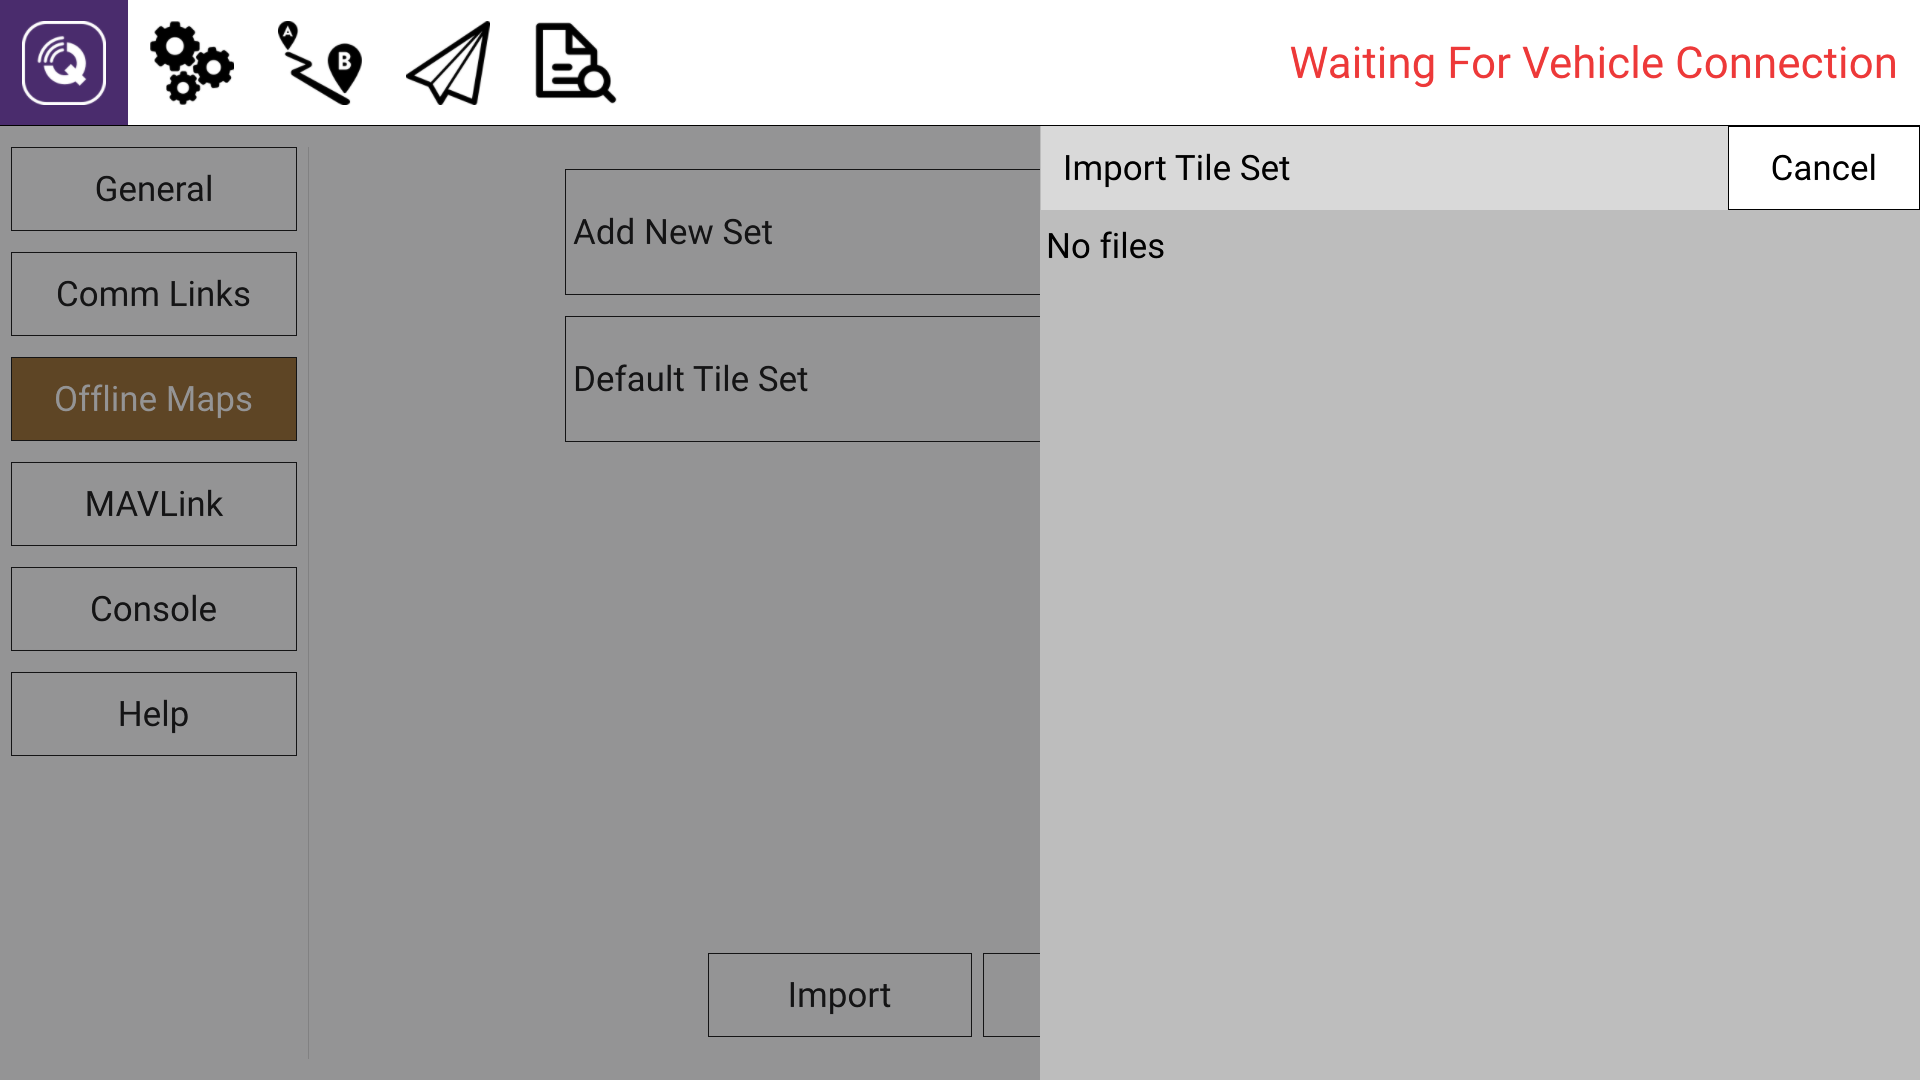The image size is (1920, 1080).
Task: Click the Waiting For Vehicle Connection status text
Action: 1592,62
